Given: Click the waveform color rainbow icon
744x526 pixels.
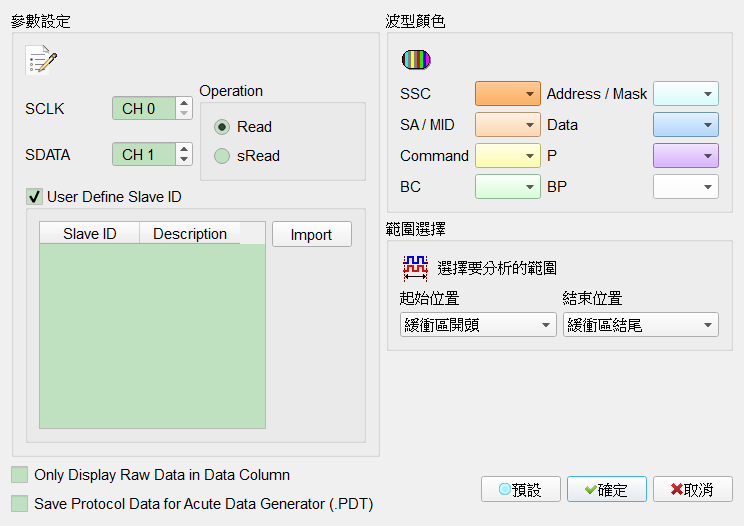Looking at the screenshot, I should pyautogui.click(x=416, y=59).
